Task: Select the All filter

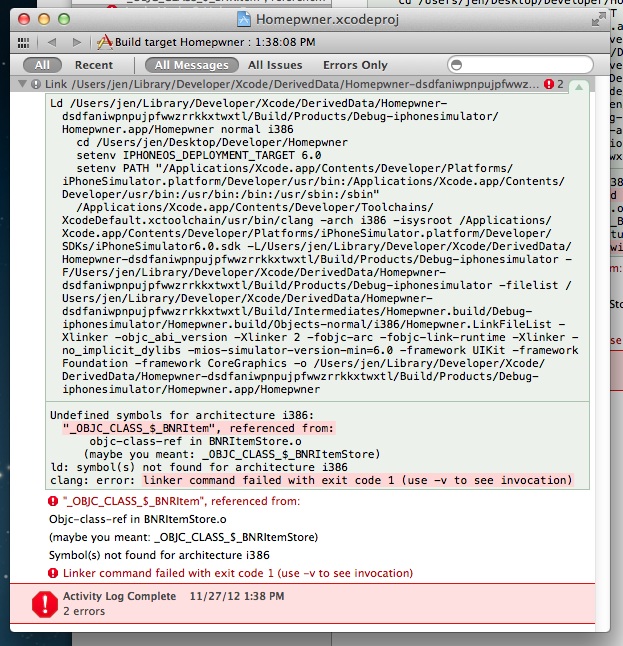Action: click(x=42, y=65)
